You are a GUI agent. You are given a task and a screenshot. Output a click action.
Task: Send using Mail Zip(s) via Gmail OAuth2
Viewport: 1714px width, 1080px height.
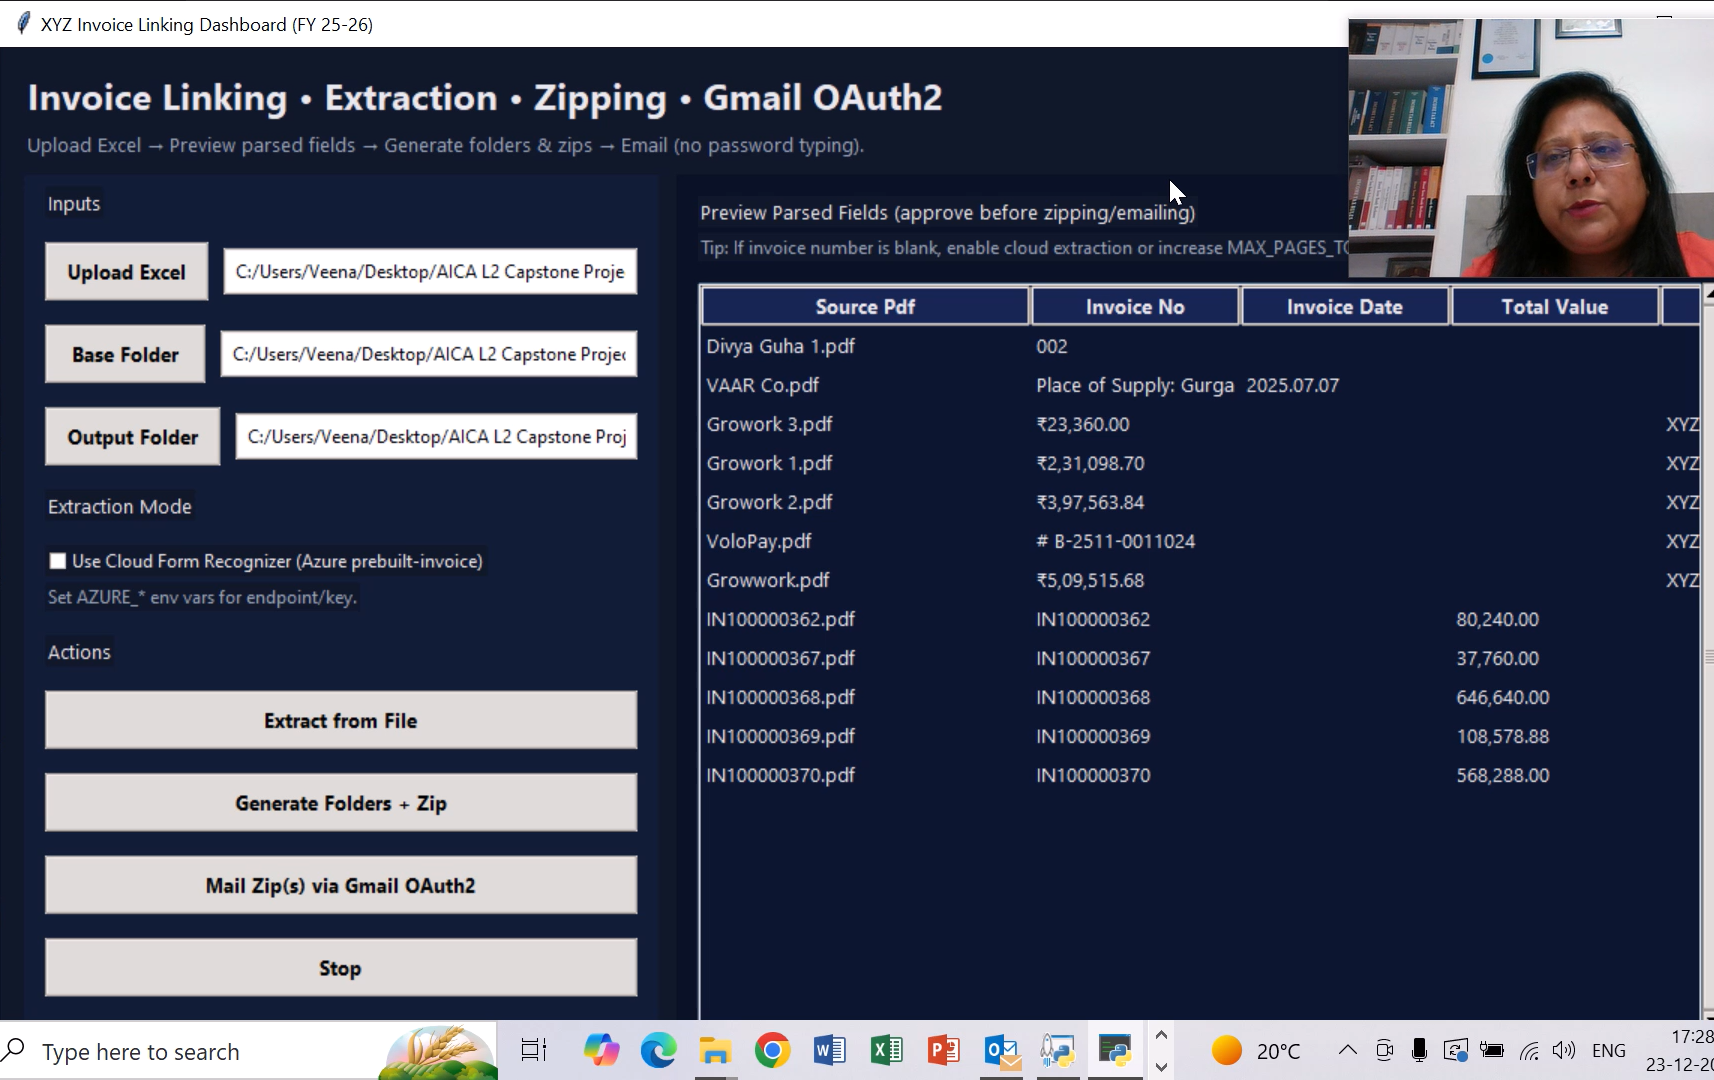(341, 885)
